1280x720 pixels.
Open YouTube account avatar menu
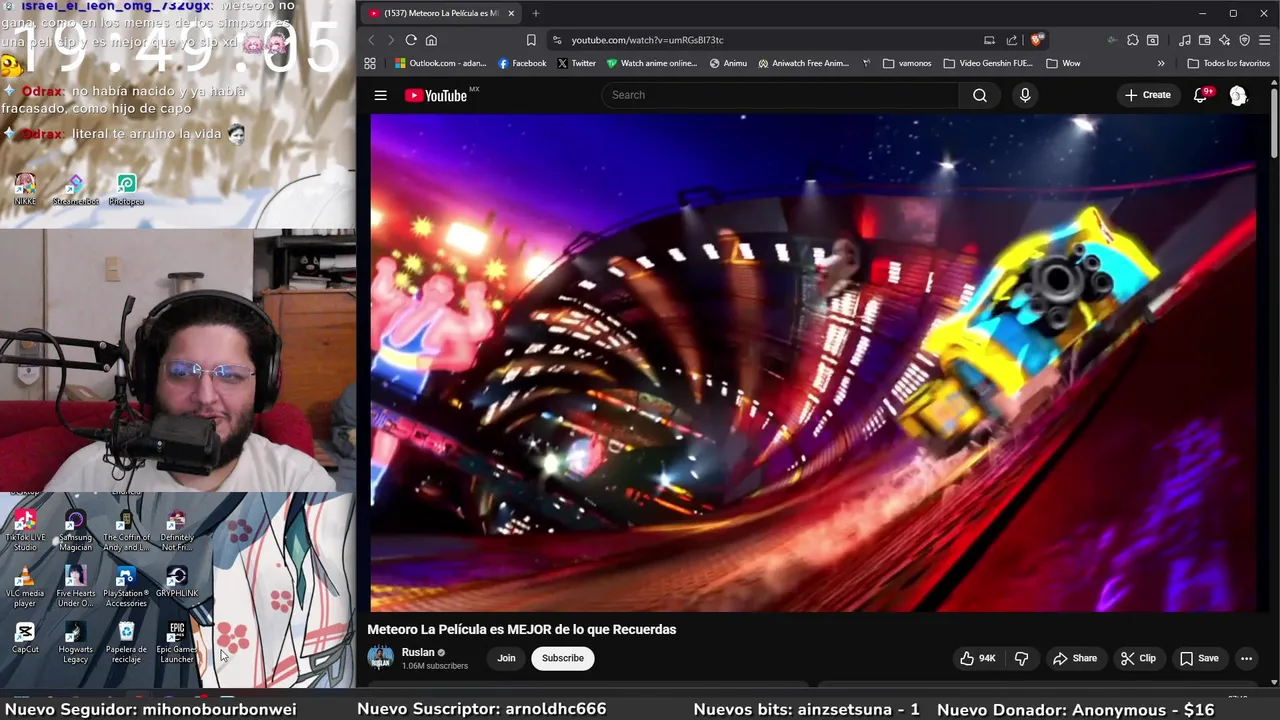[1238, 95]
